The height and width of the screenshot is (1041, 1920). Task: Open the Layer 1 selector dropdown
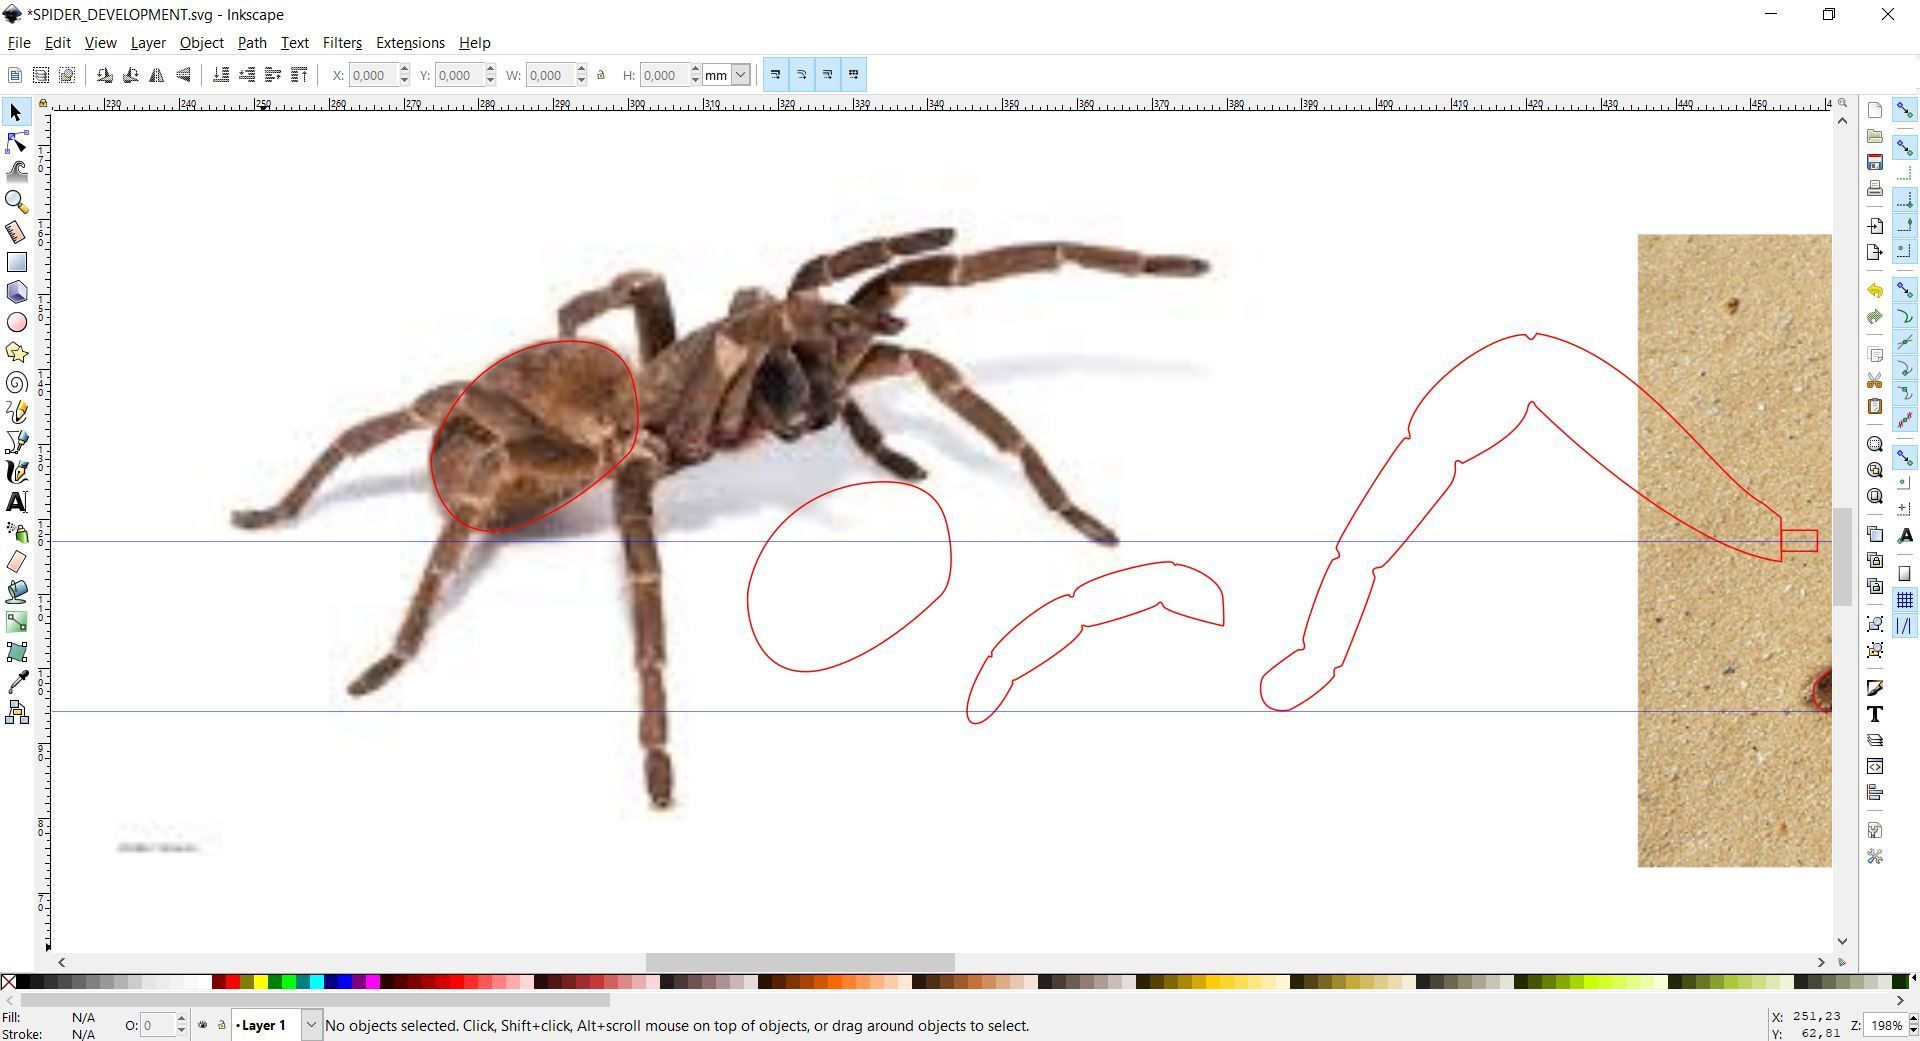pyautogui.click(x=311, y=1025)
